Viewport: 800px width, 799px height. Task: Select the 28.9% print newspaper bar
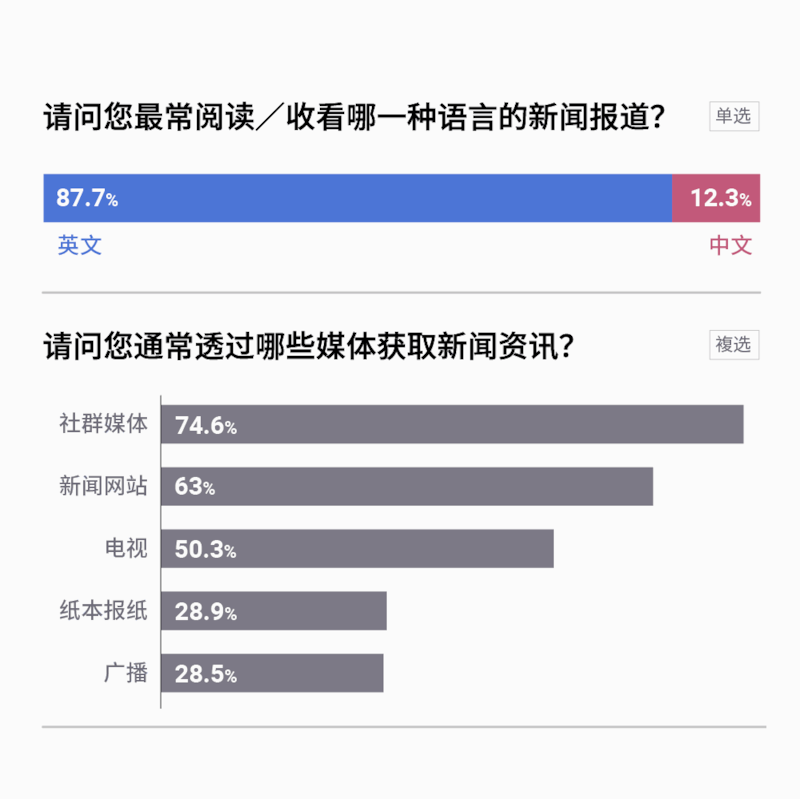(x=274, y=611)
